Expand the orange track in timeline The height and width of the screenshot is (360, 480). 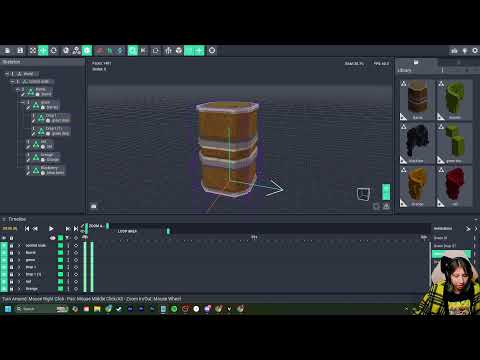[19, 289]
